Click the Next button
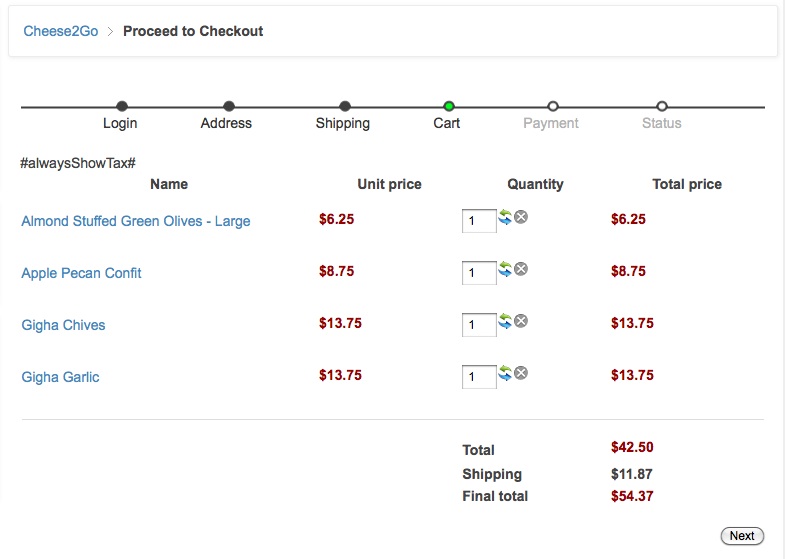785x559 pixels. pyautogui.click(x=742, y=536)
